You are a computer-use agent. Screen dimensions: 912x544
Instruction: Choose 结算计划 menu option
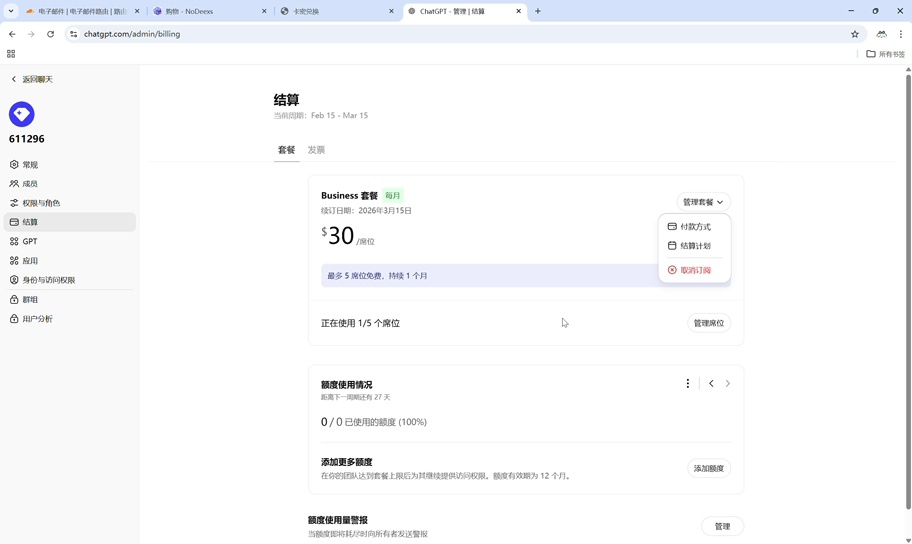tap(695, 246)
